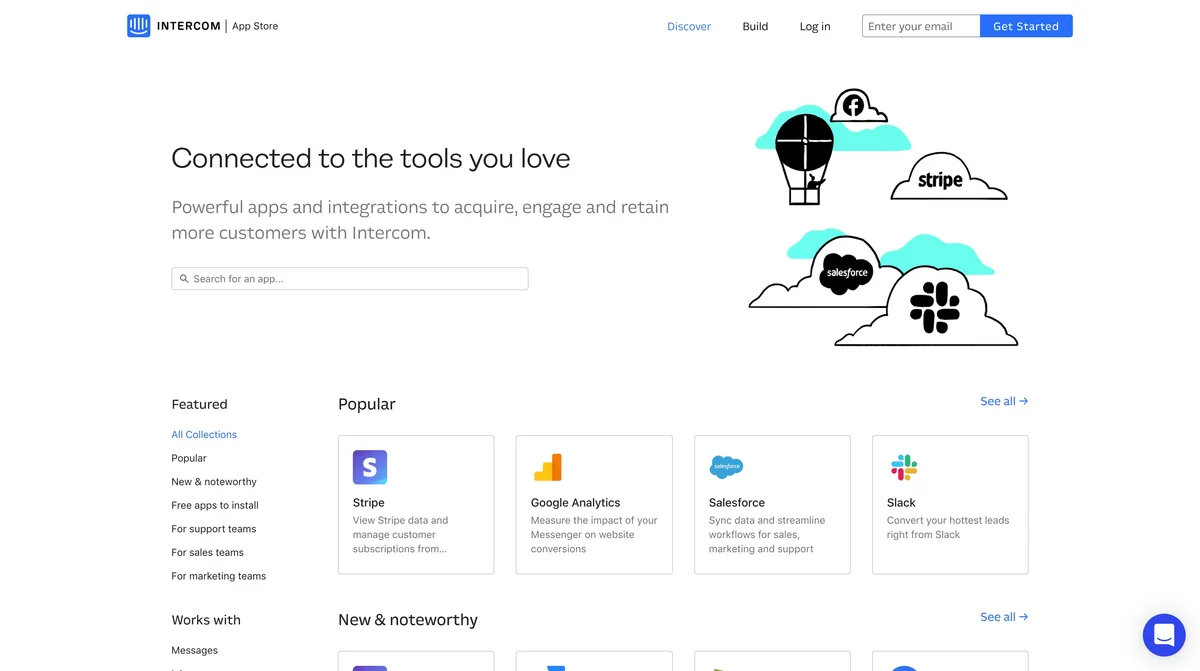The image size is (1200, 671).
Task: Select New & noteworthy in the sidebar
Action: [213, 481]
